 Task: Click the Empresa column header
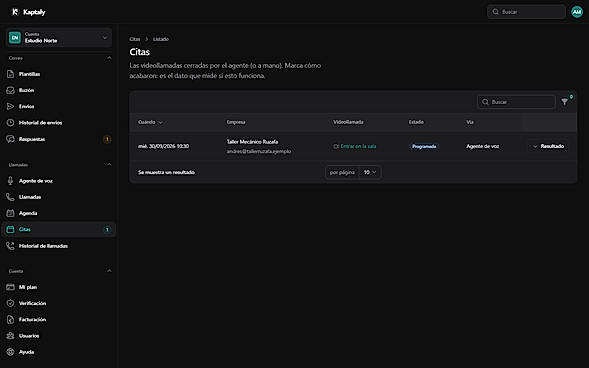click(x=236, y=122)
